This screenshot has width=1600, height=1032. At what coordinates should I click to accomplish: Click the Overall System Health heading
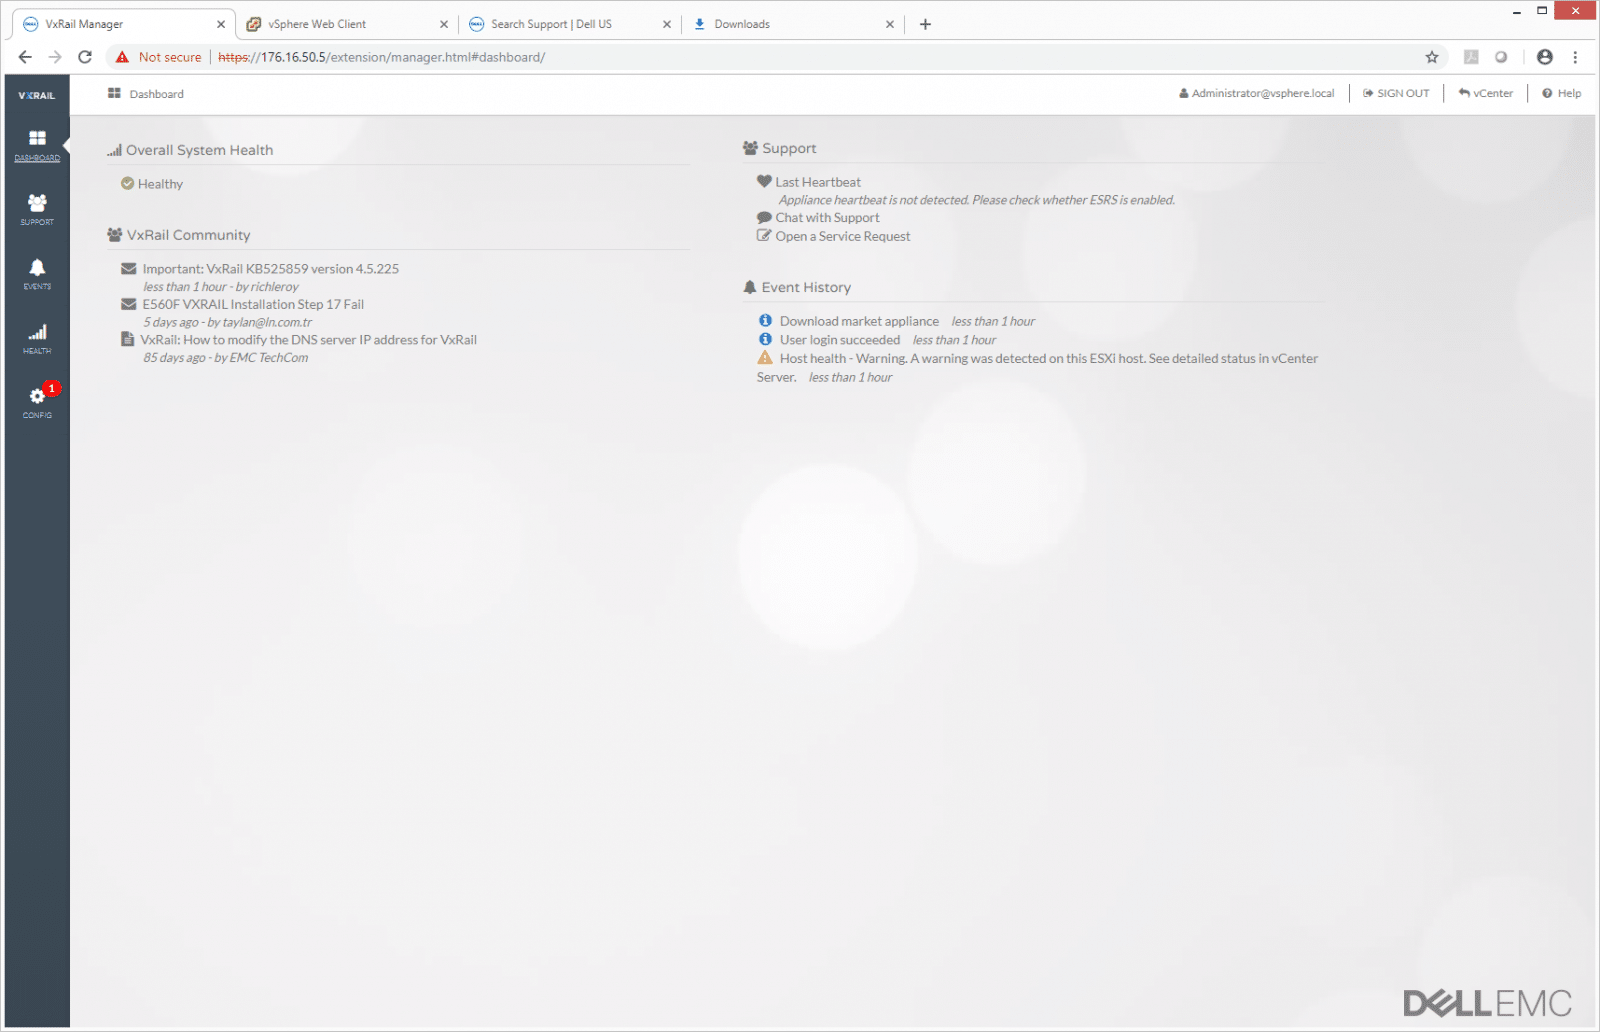pyautogui.click(x=199, y=150)
